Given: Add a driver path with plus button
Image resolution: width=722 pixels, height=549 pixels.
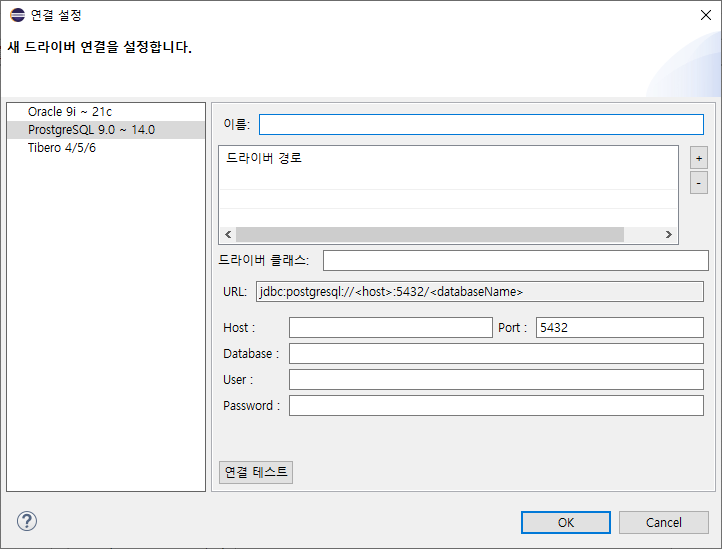Looking at the screenshot, I should click(x=699, y=158).
